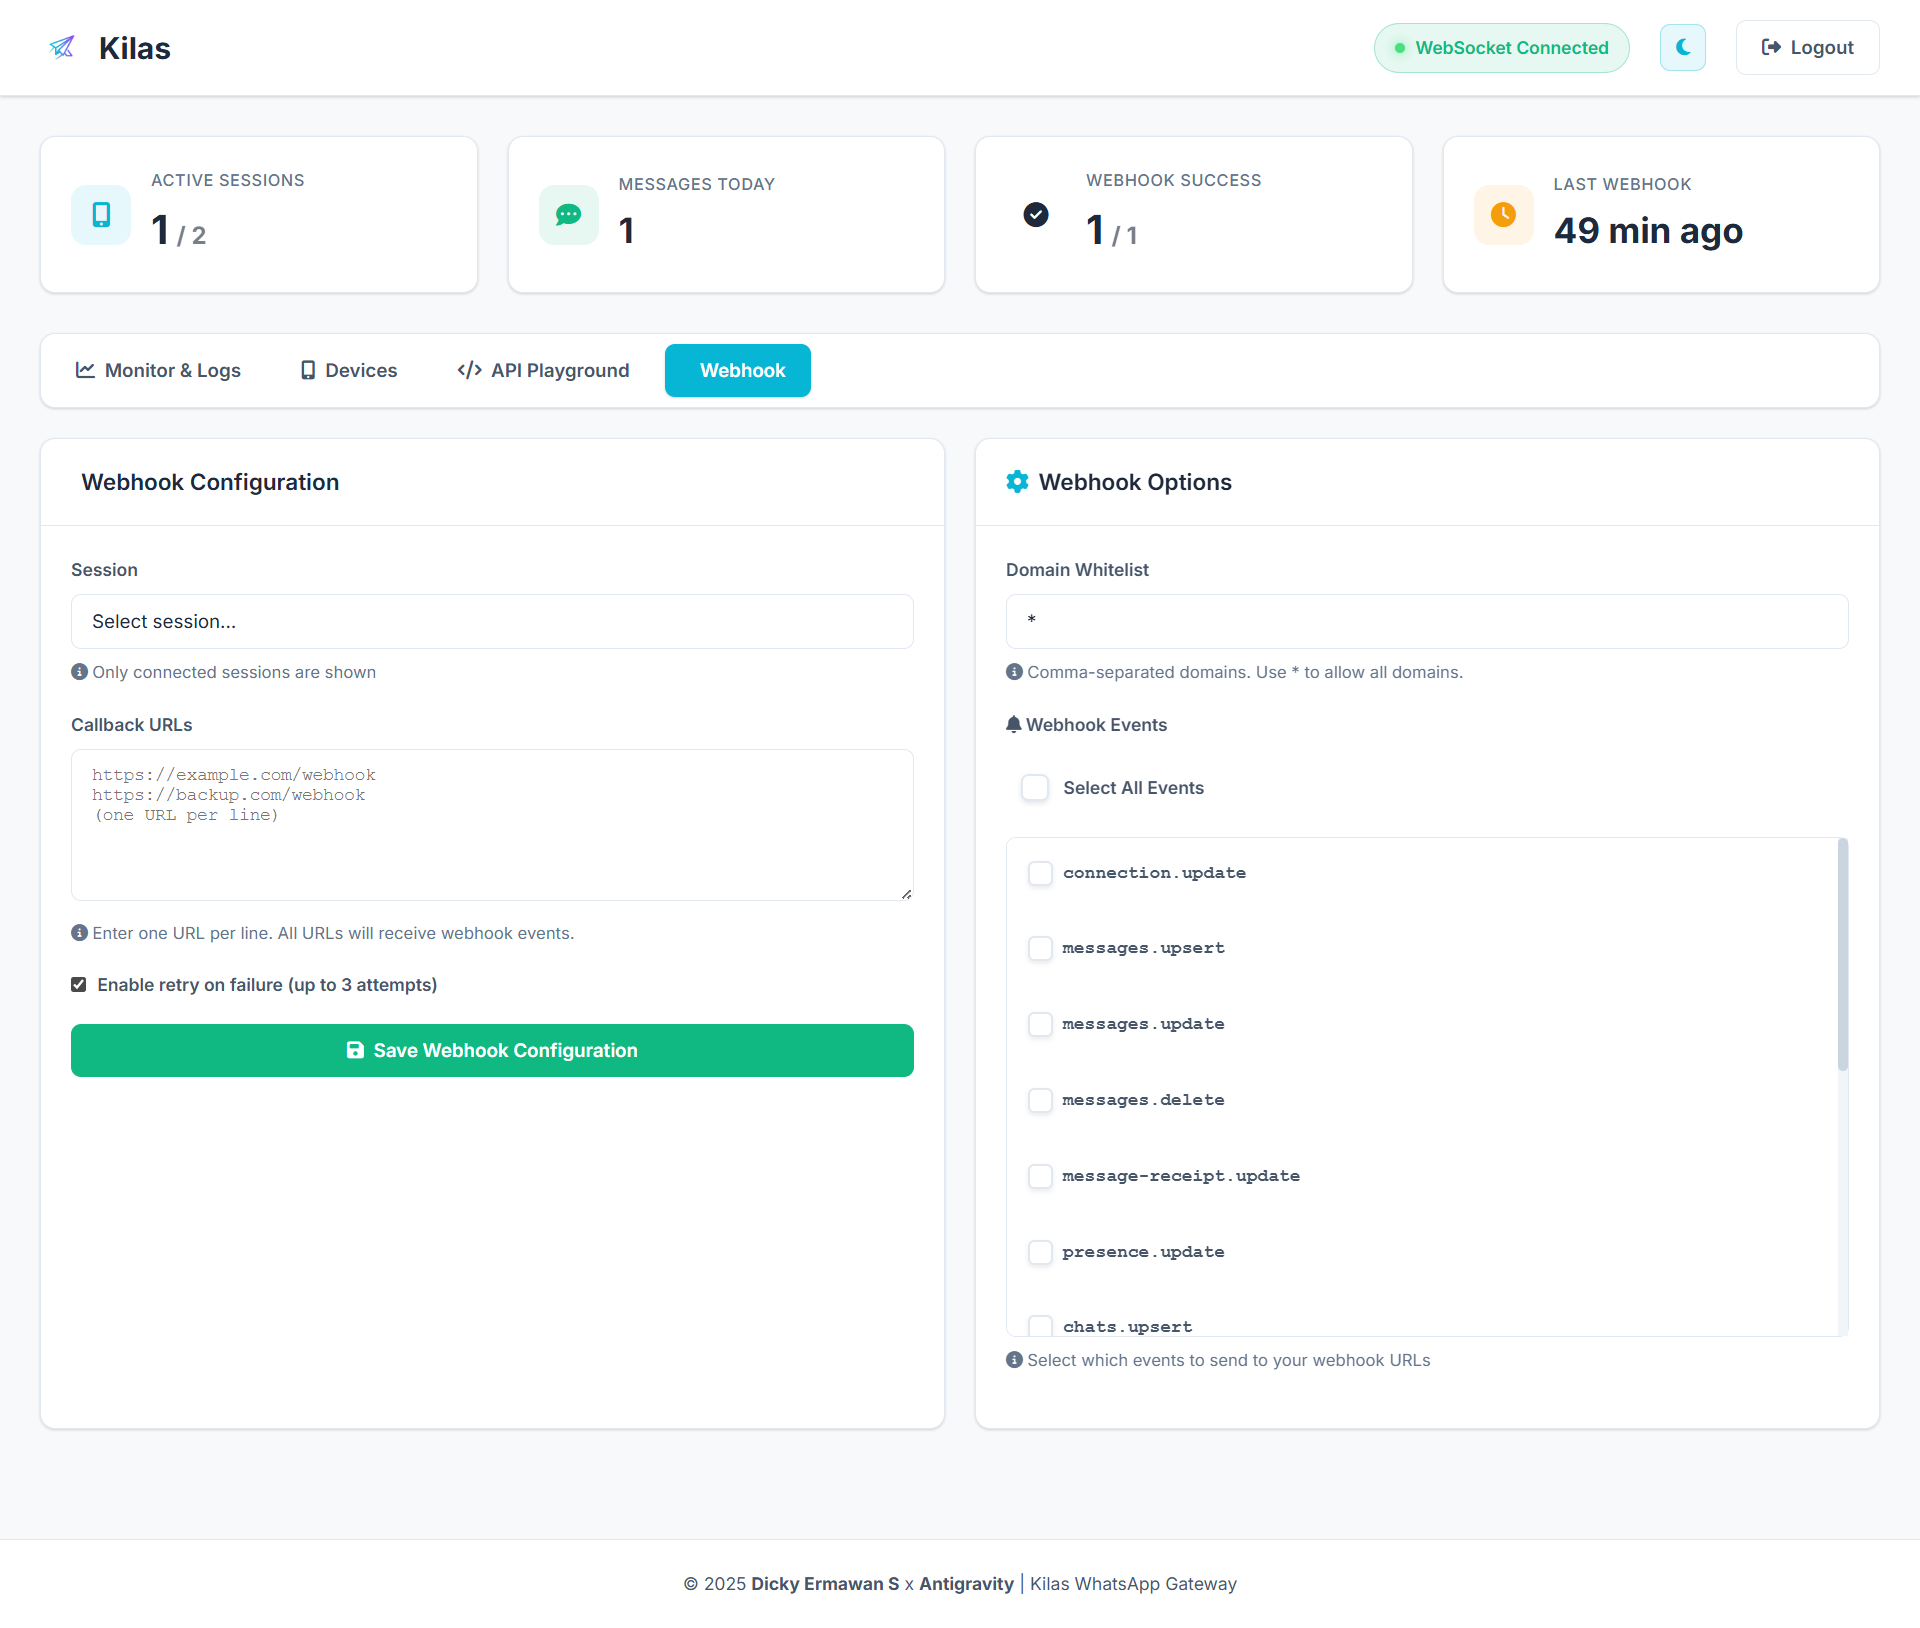Click 'Dicky Ermawan S' in the footer
The height and width of the screenshot is (1628, 1920).
(x=825, y=1584)
